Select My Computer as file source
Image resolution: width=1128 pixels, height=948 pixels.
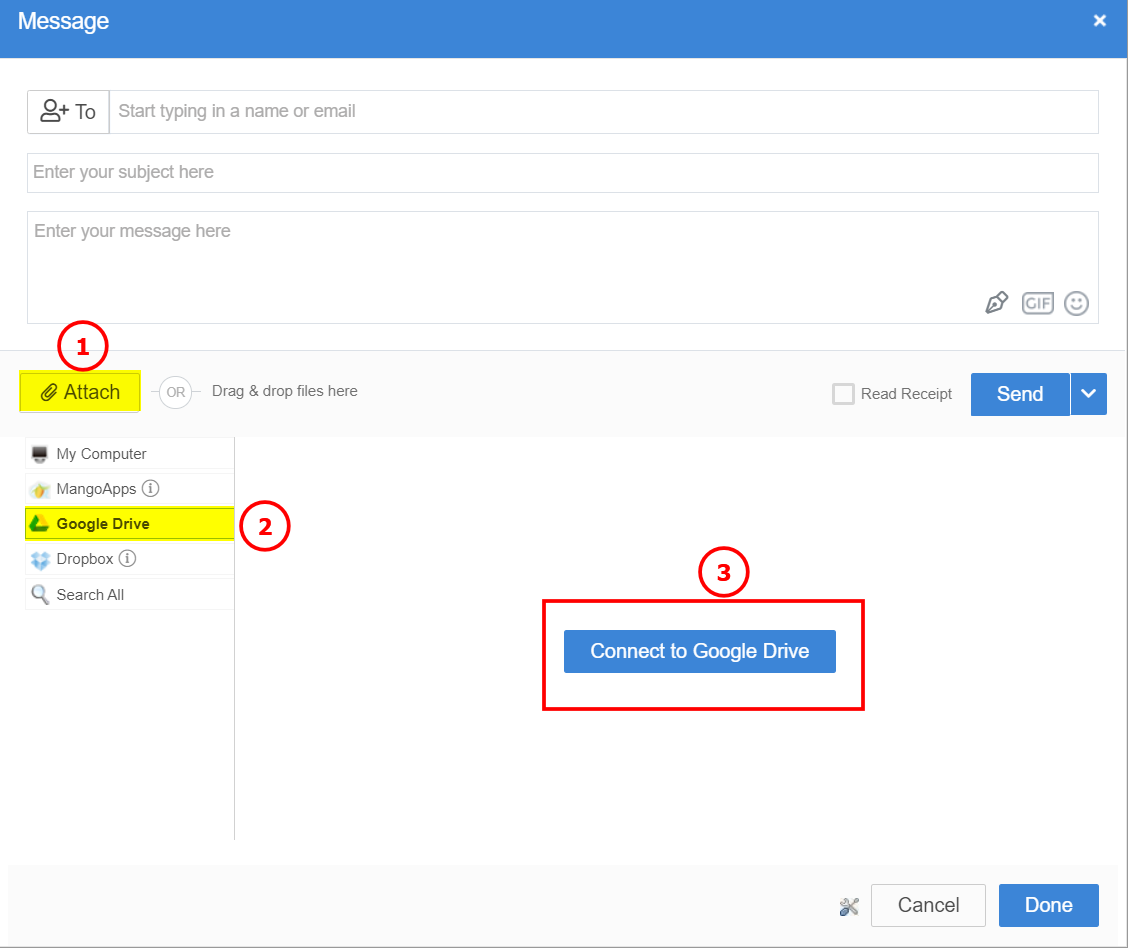tap(101, 454)
